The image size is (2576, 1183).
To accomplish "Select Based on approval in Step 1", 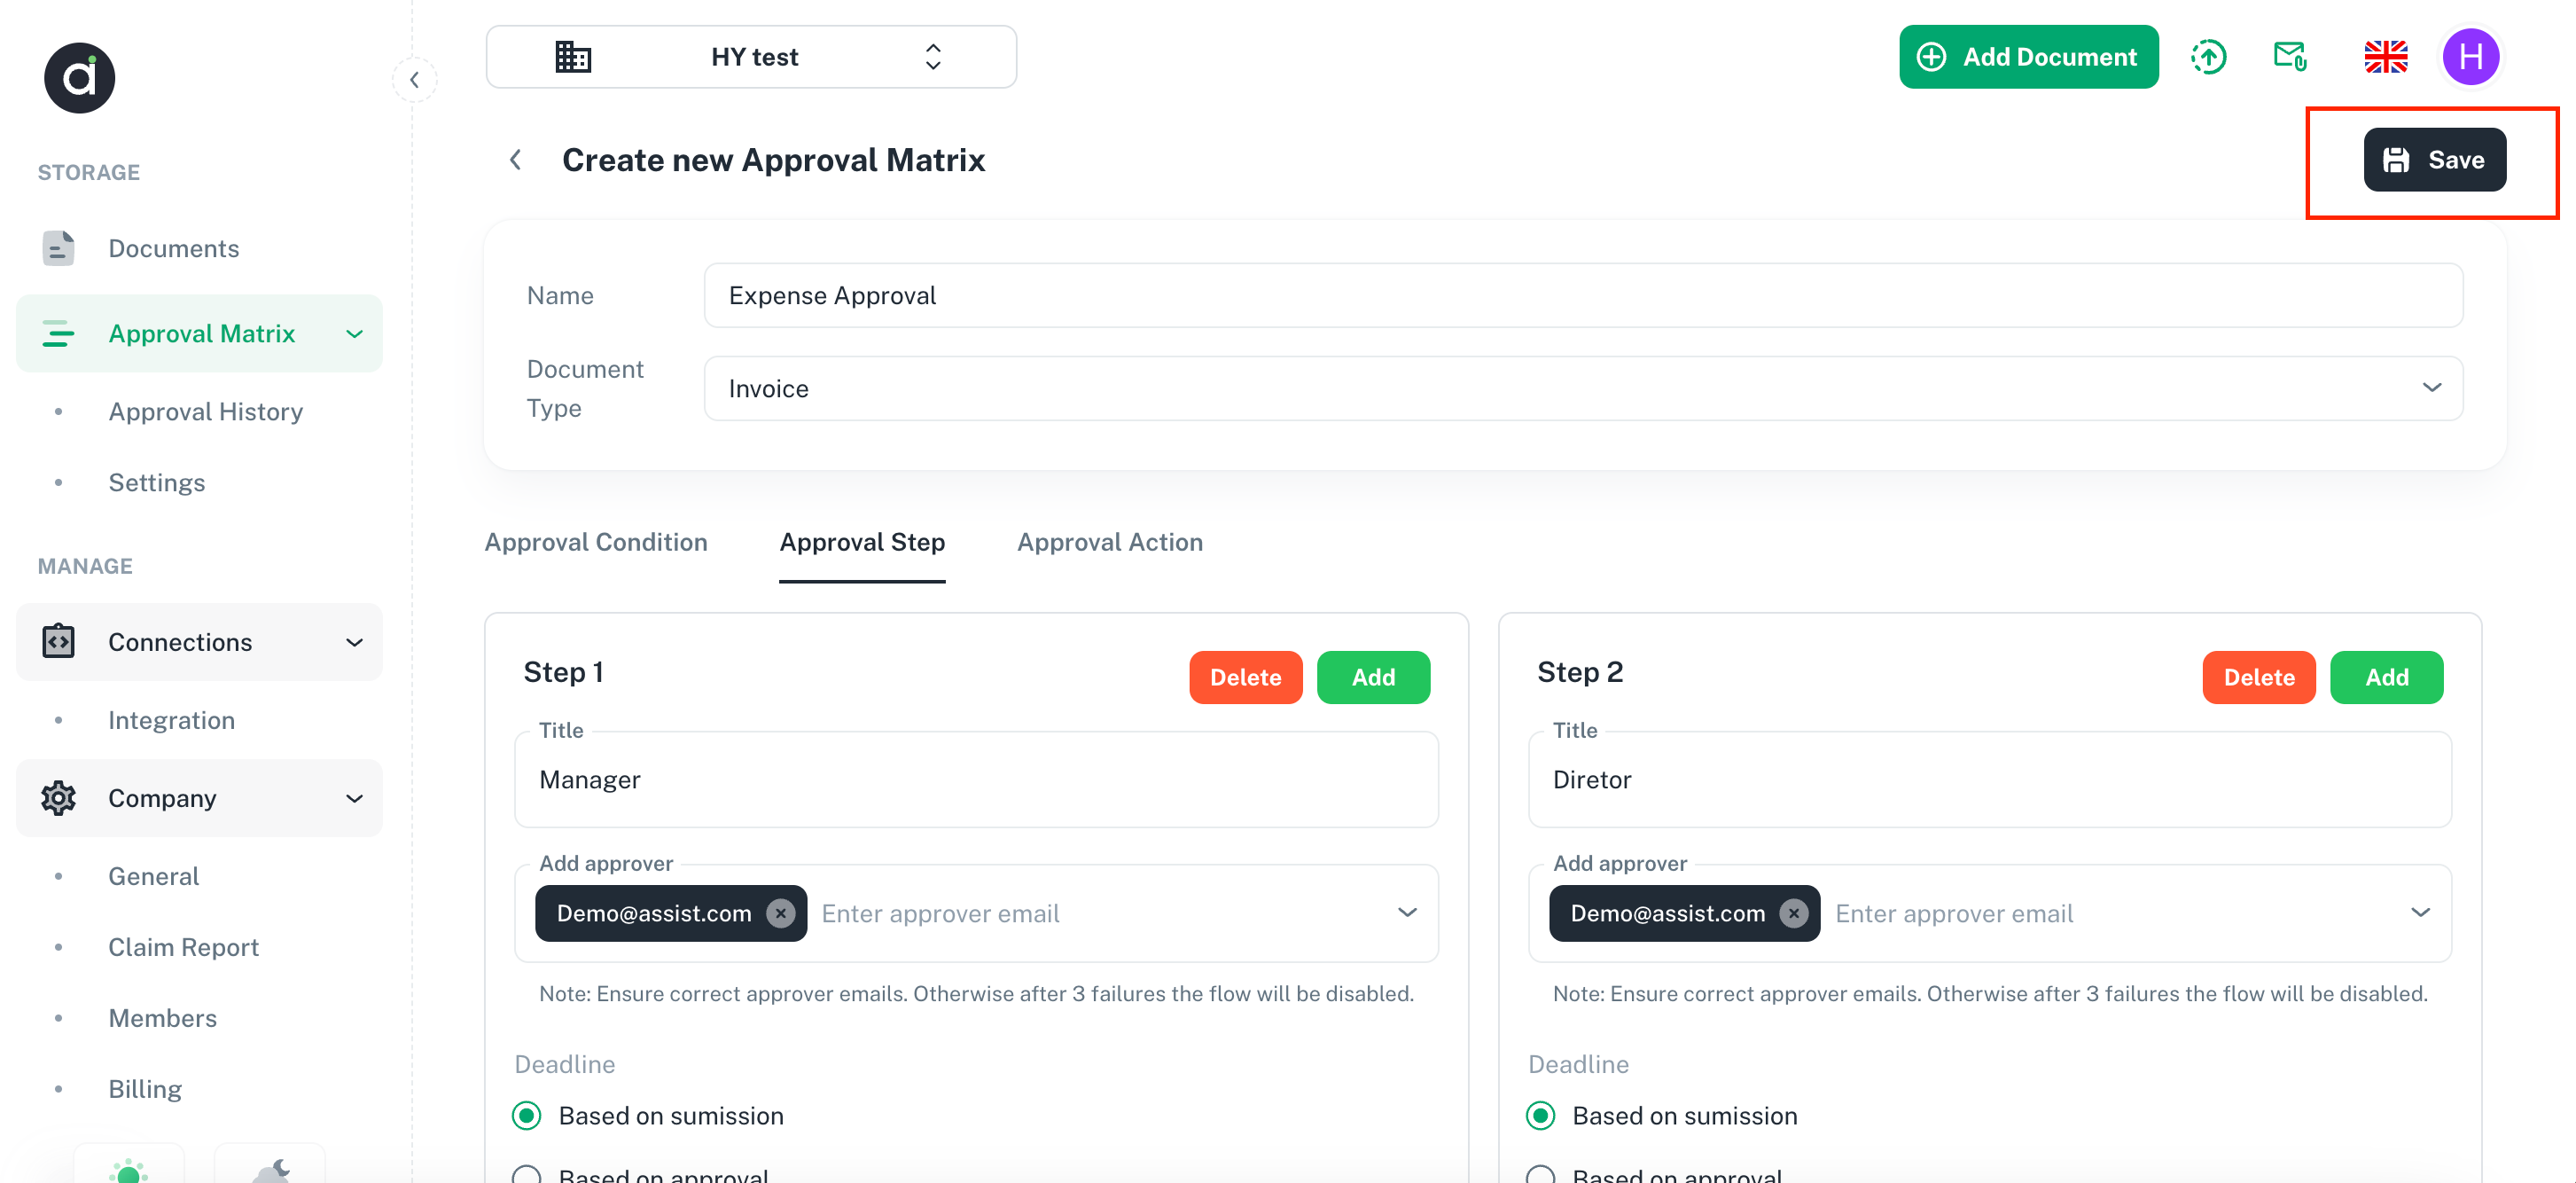I will 527,1174.
